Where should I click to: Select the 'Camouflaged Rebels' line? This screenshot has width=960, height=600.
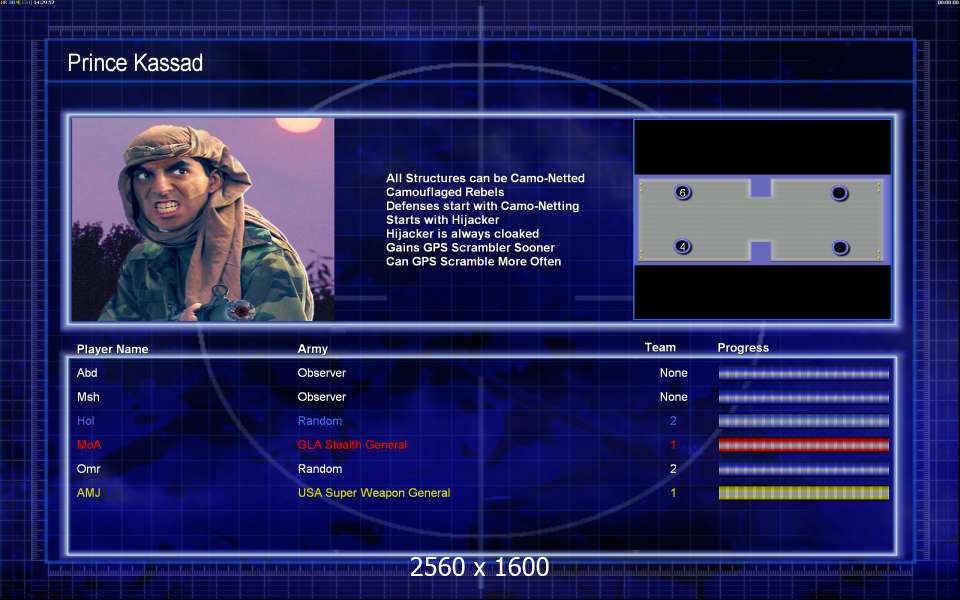[445, 192]
